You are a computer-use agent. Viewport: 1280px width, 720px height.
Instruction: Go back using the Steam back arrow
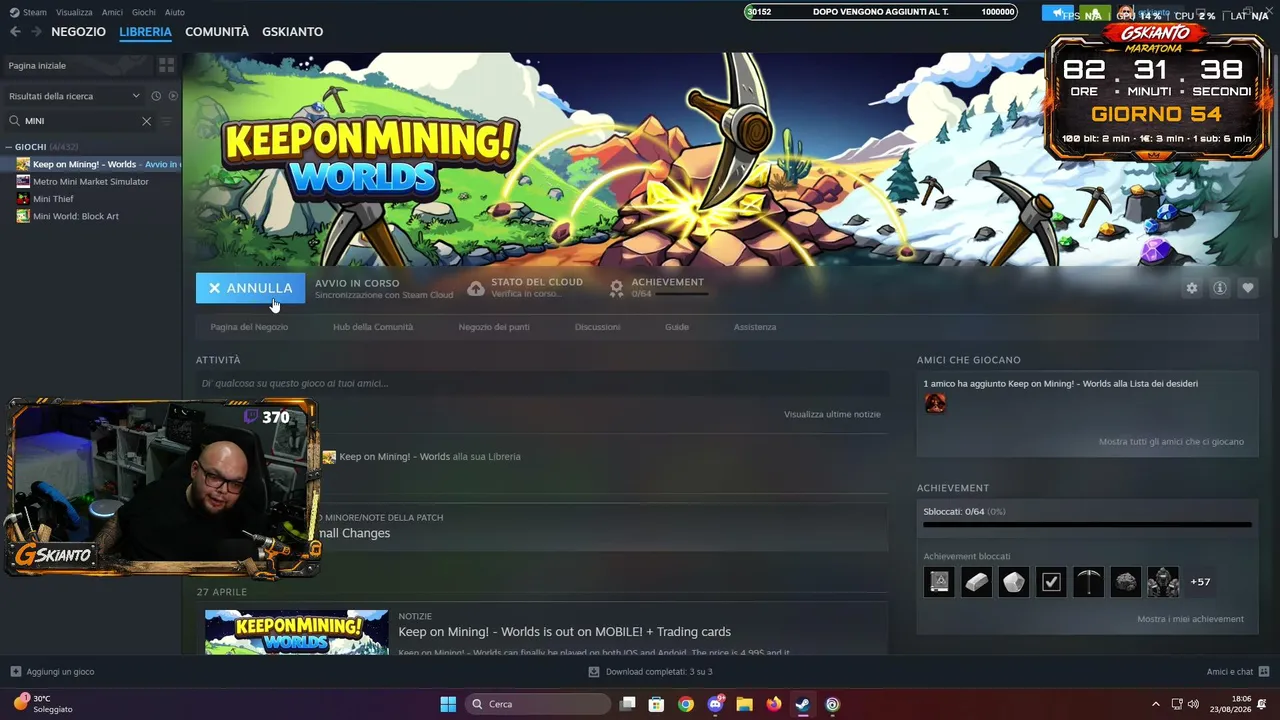point(15,32)
